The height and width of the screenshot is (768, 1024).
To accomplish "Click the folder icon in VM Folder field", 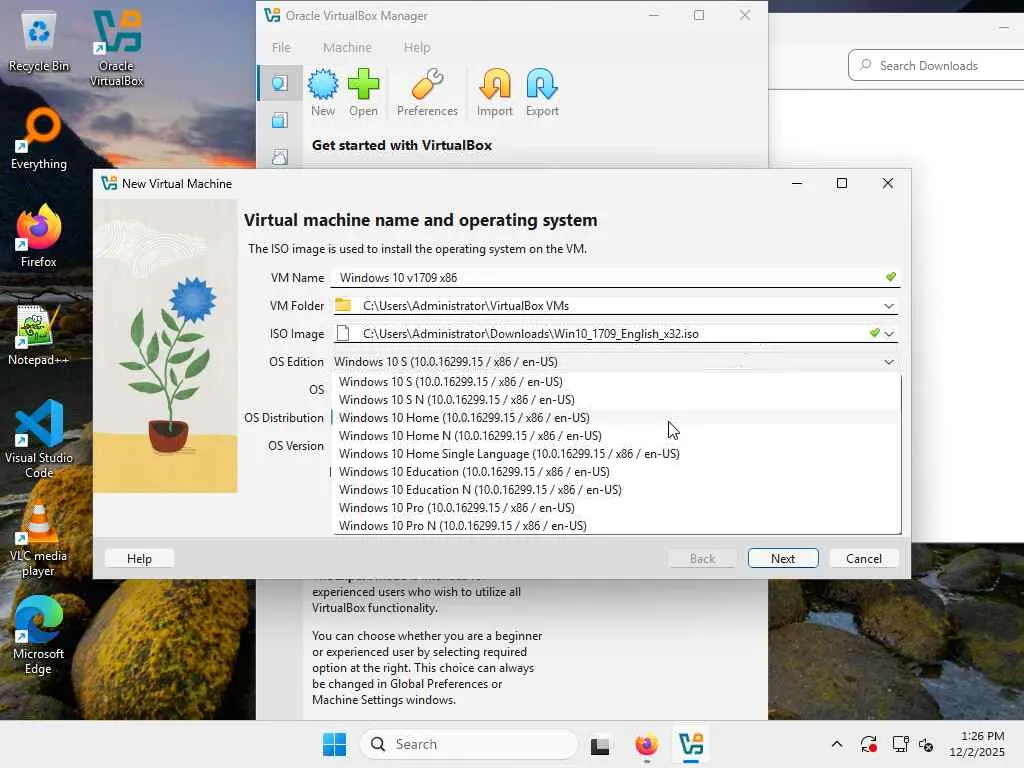I will coord(343,305).
